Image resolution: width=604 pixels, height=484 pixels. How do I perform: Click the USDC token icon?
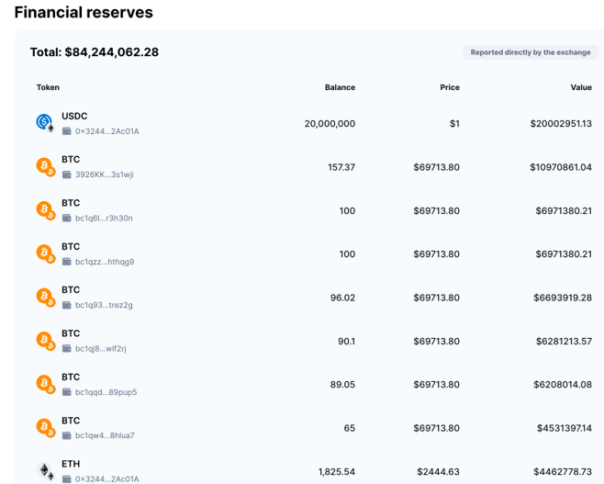45,123
